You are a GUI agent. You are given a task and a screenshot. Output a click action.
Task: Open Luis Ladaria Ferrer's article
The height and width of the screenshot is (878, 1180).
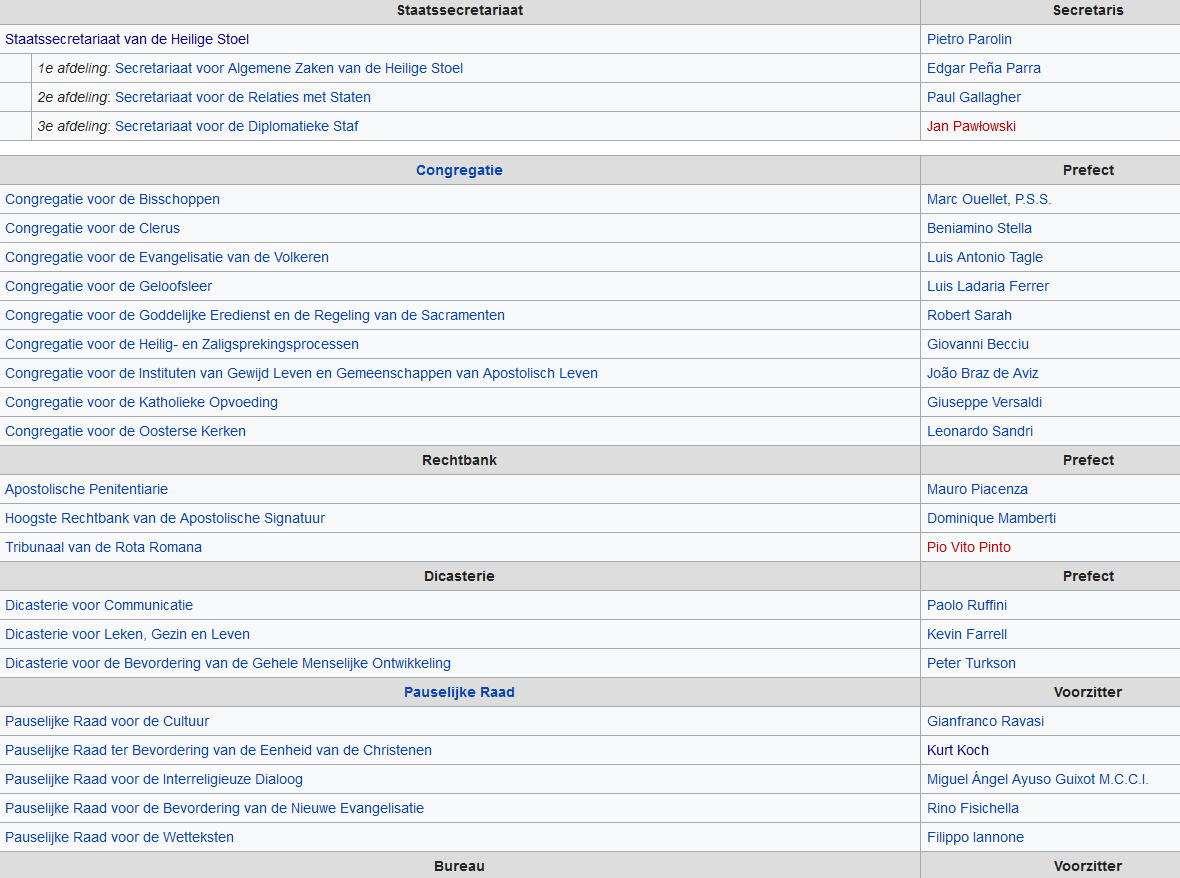(987, 286)
